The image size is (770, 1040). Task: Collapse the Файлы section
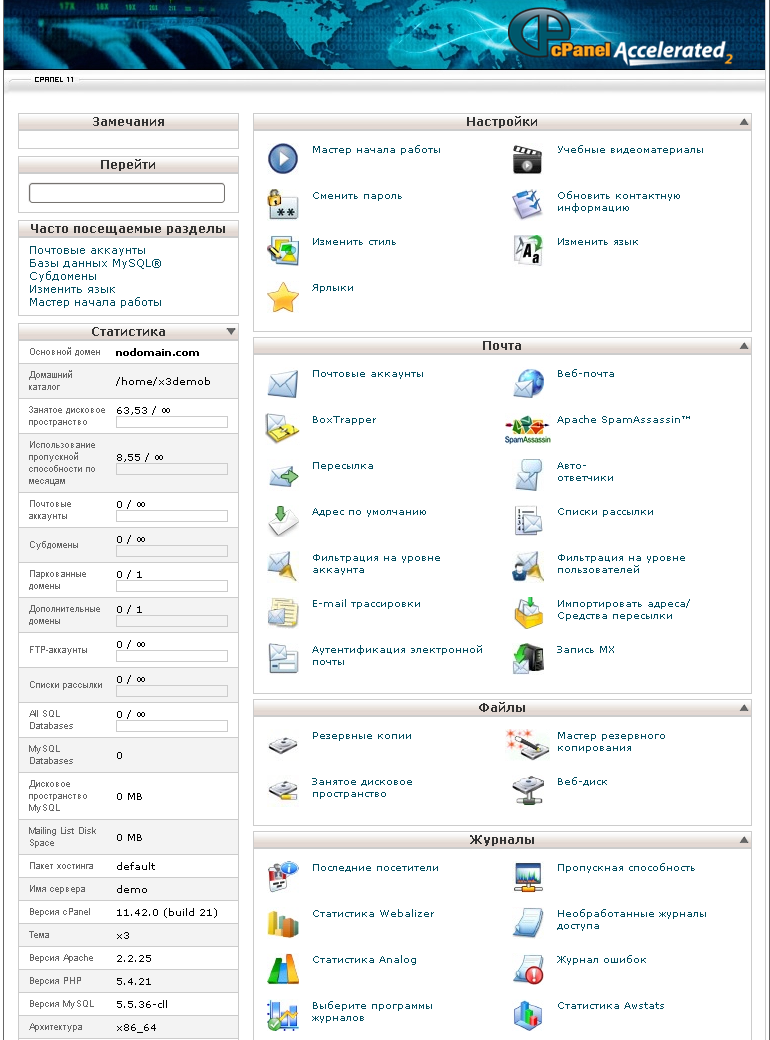(x=743, y=708)
